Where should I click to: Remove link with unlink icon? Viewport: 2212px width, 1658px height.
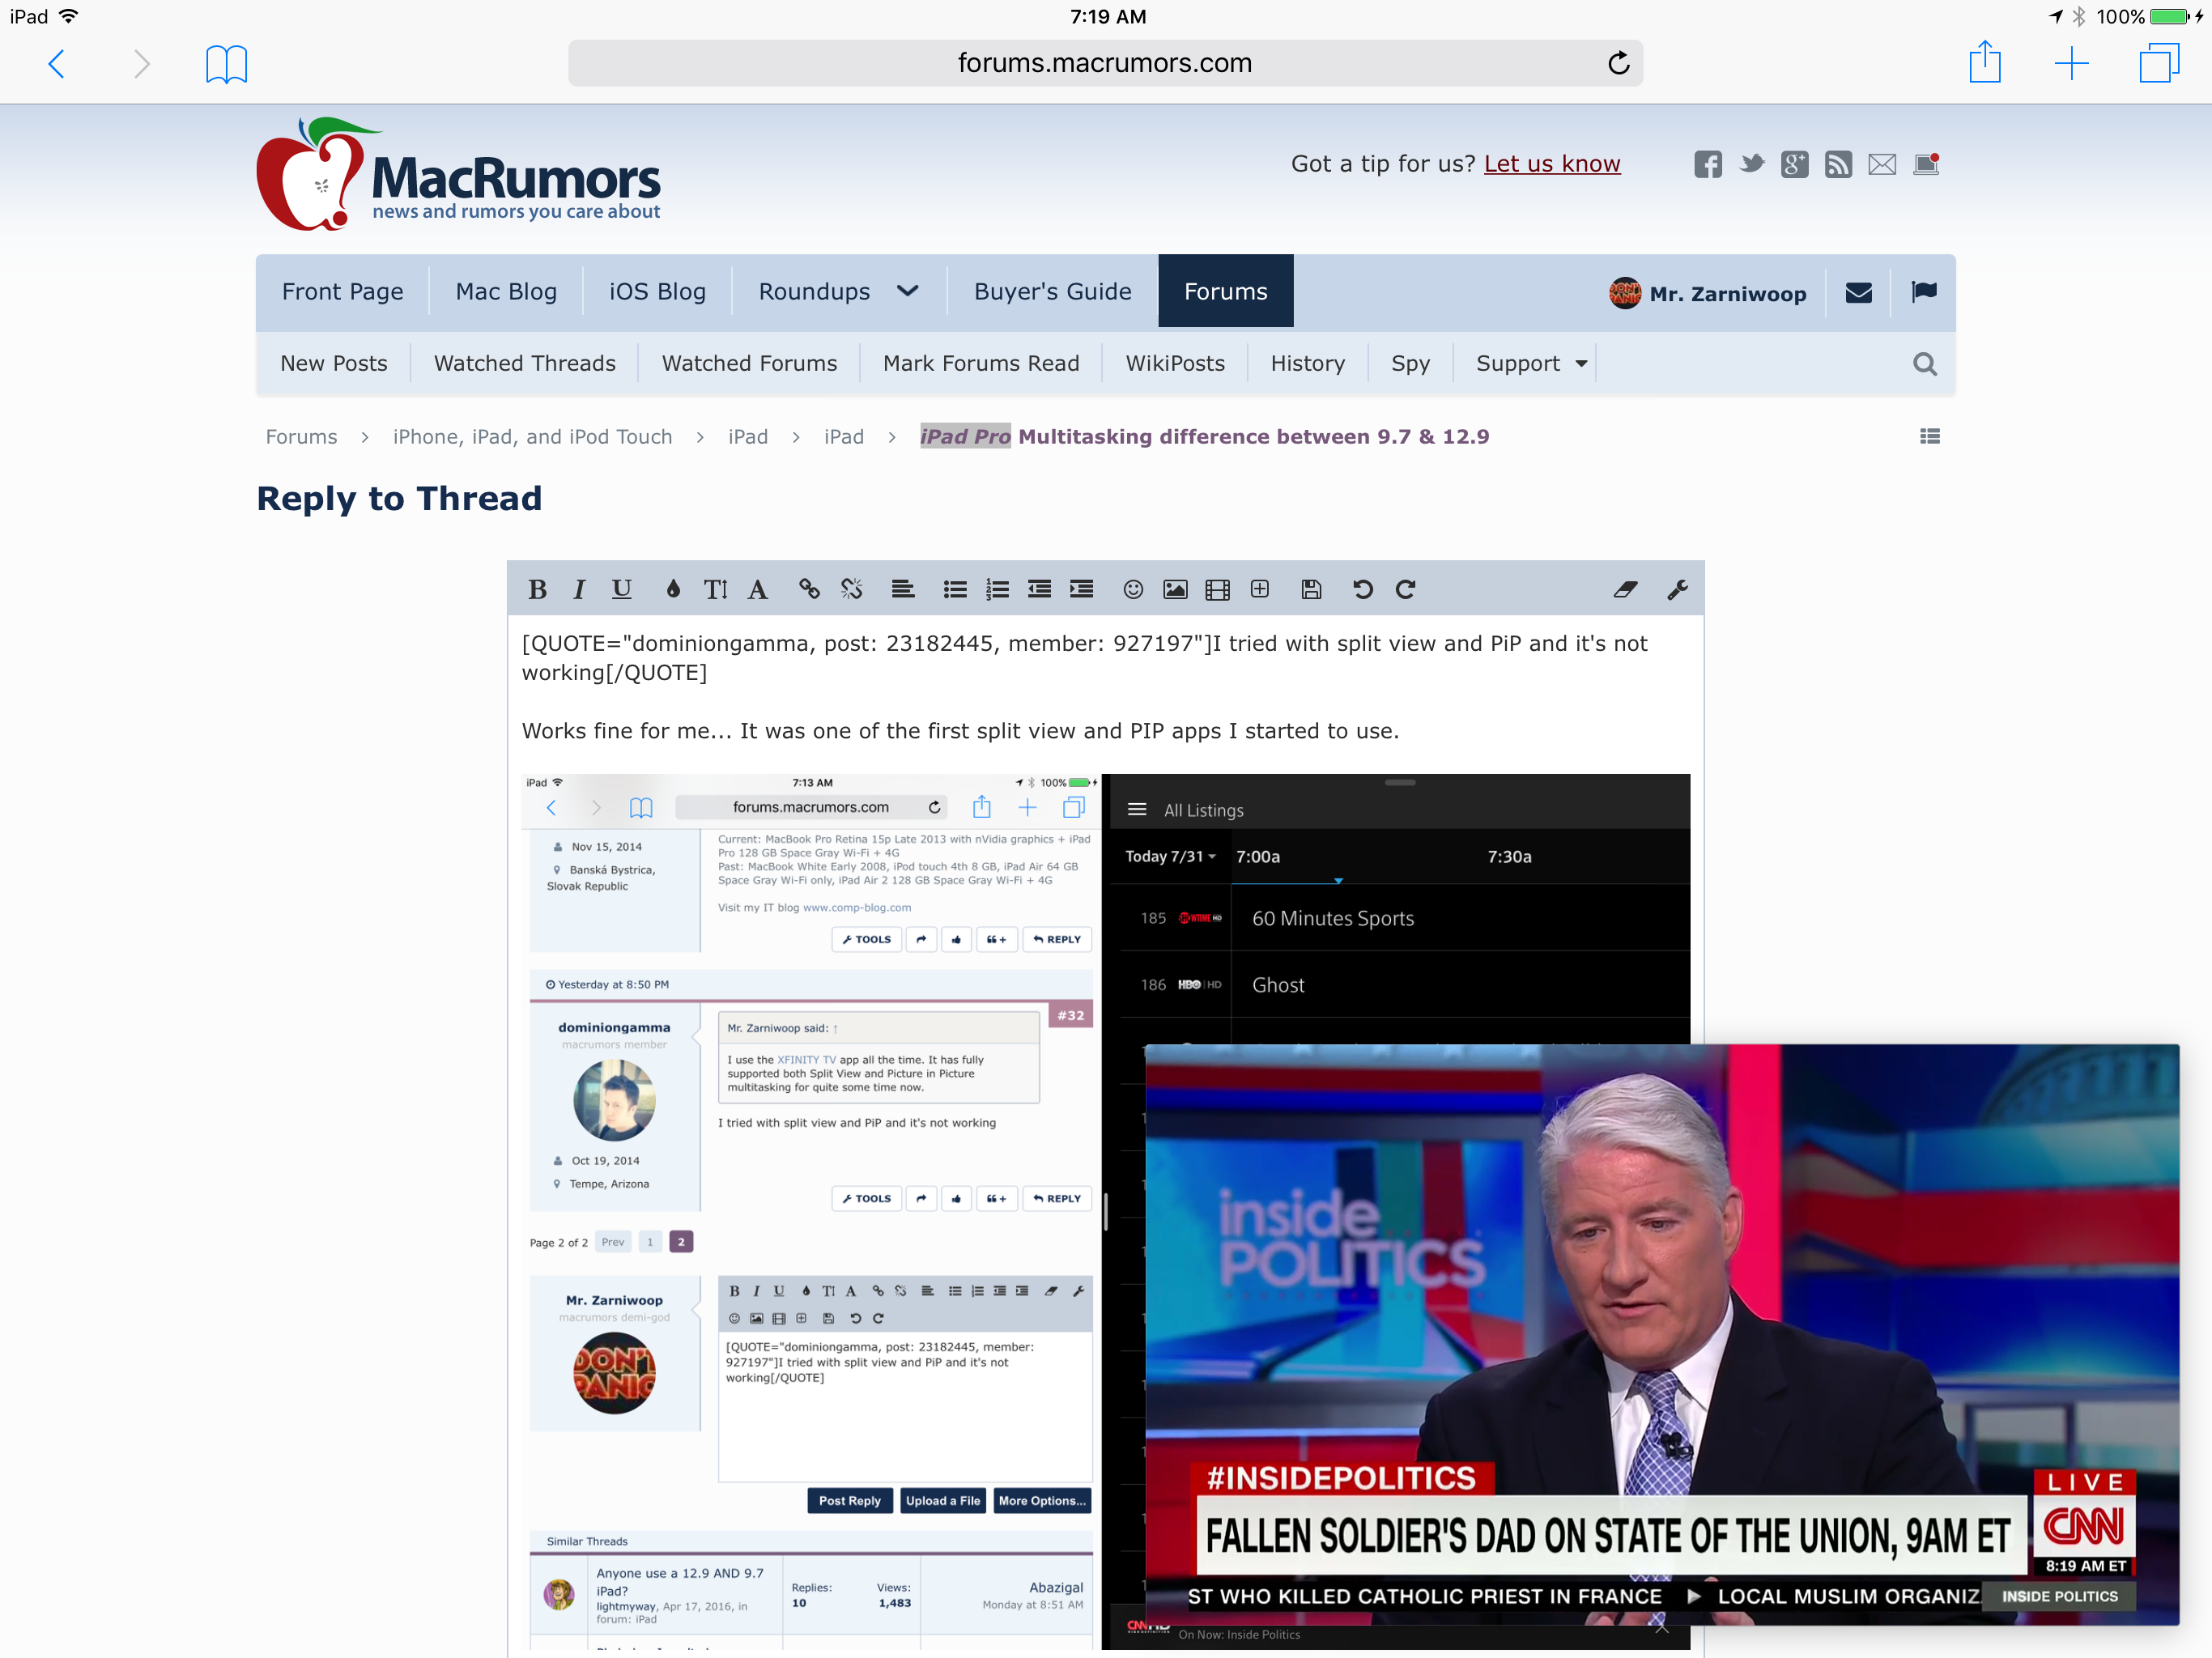click(x=851, y=589)
